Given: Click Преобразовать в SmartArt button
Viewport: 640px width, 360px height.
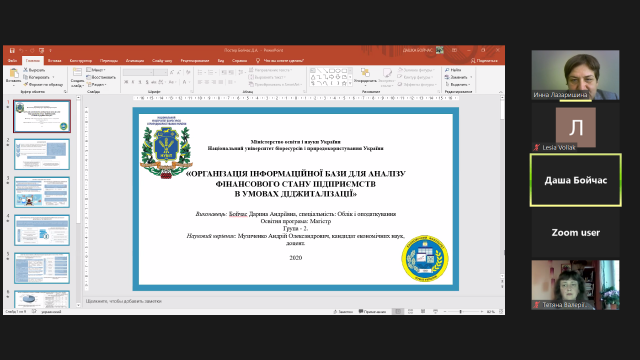Looking at the screenshot, I should (x=276, y=84).
